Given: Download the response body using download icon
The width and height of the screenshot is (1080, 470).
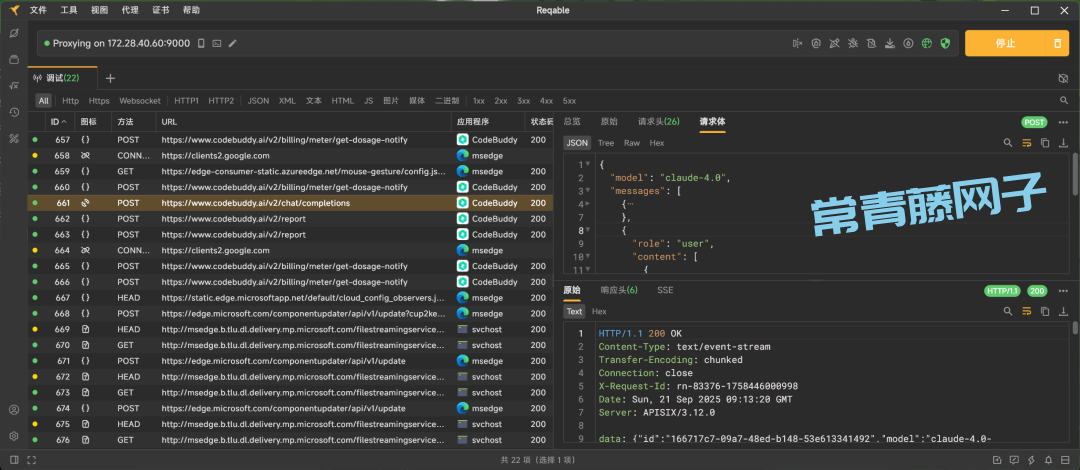Looking at the screenshot, I should [x=1063, y=310].
